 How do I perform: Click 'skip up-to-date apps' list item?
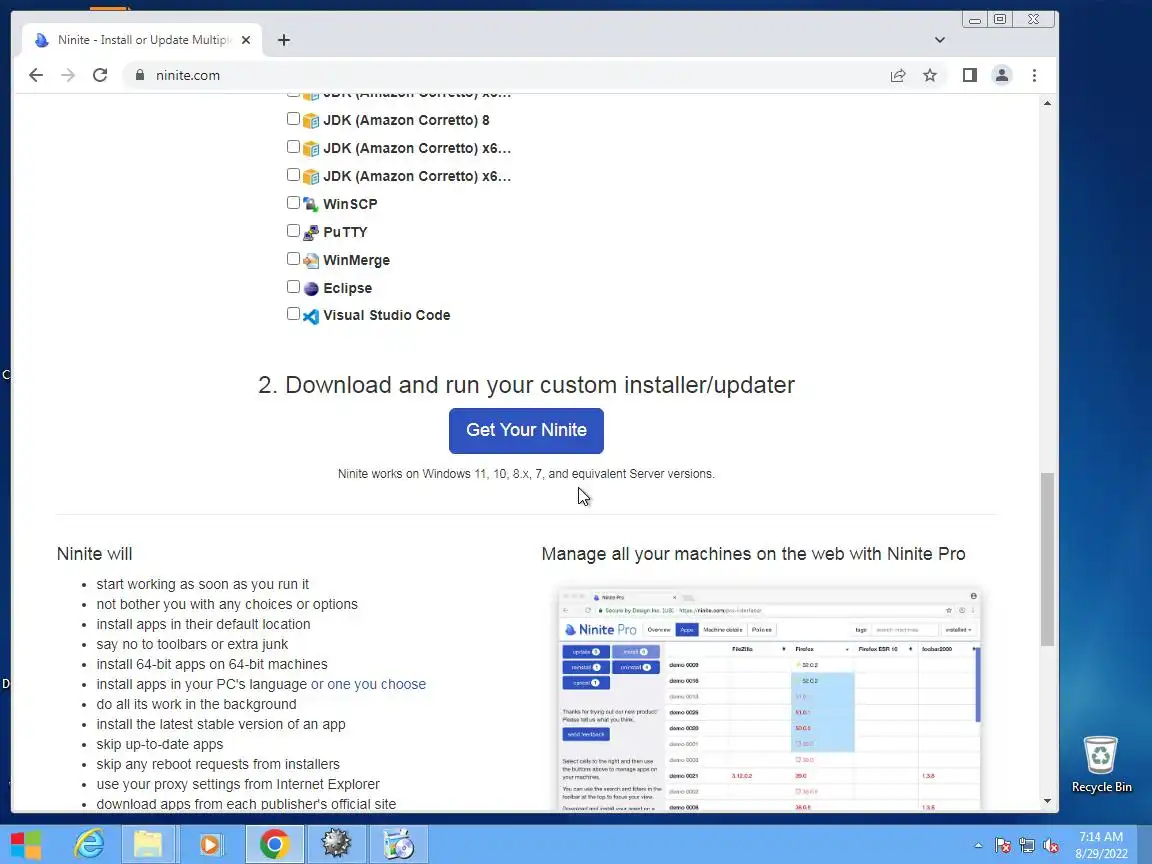(x=159, y=744)
